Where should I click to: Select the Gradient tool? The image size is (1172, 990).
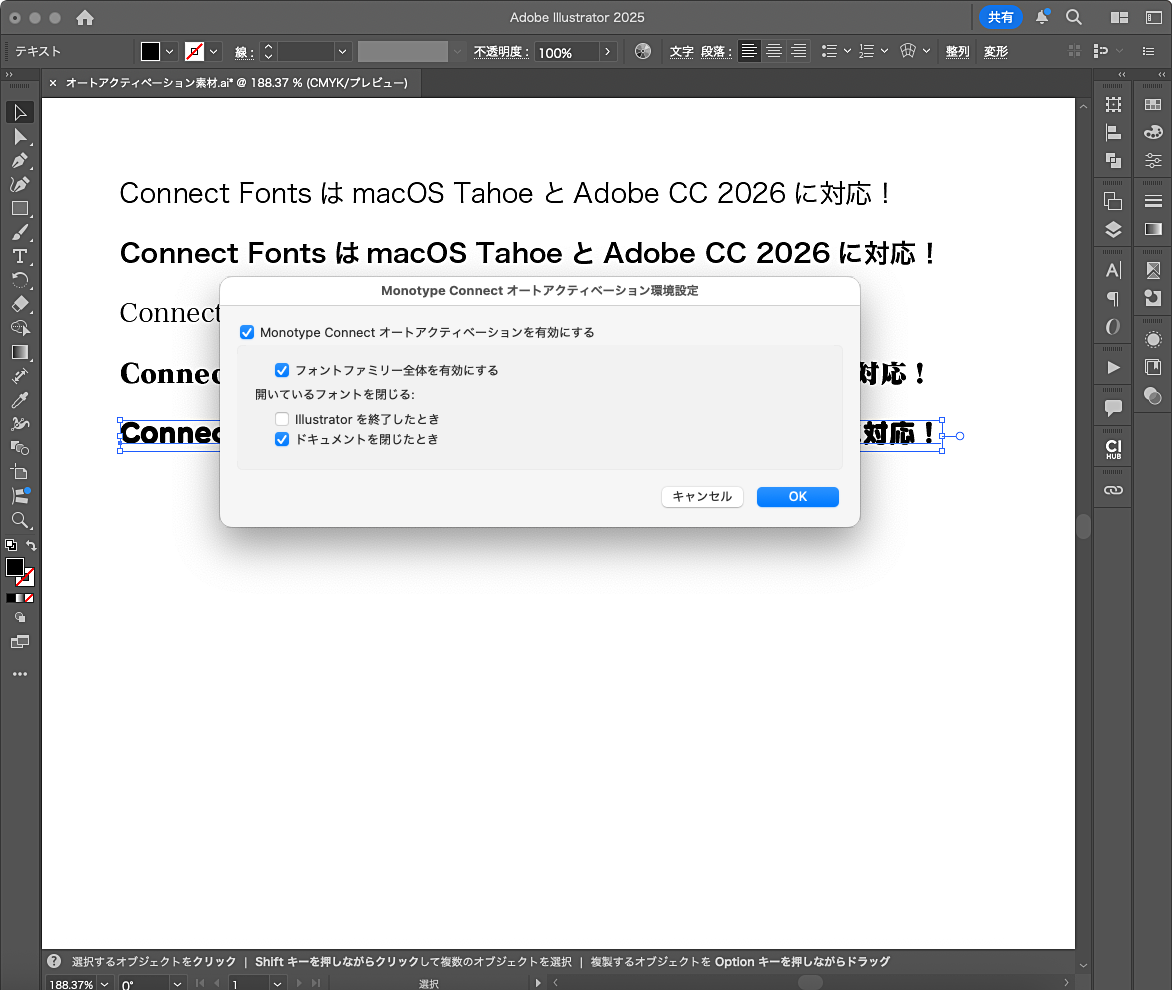tap(20, 352)
